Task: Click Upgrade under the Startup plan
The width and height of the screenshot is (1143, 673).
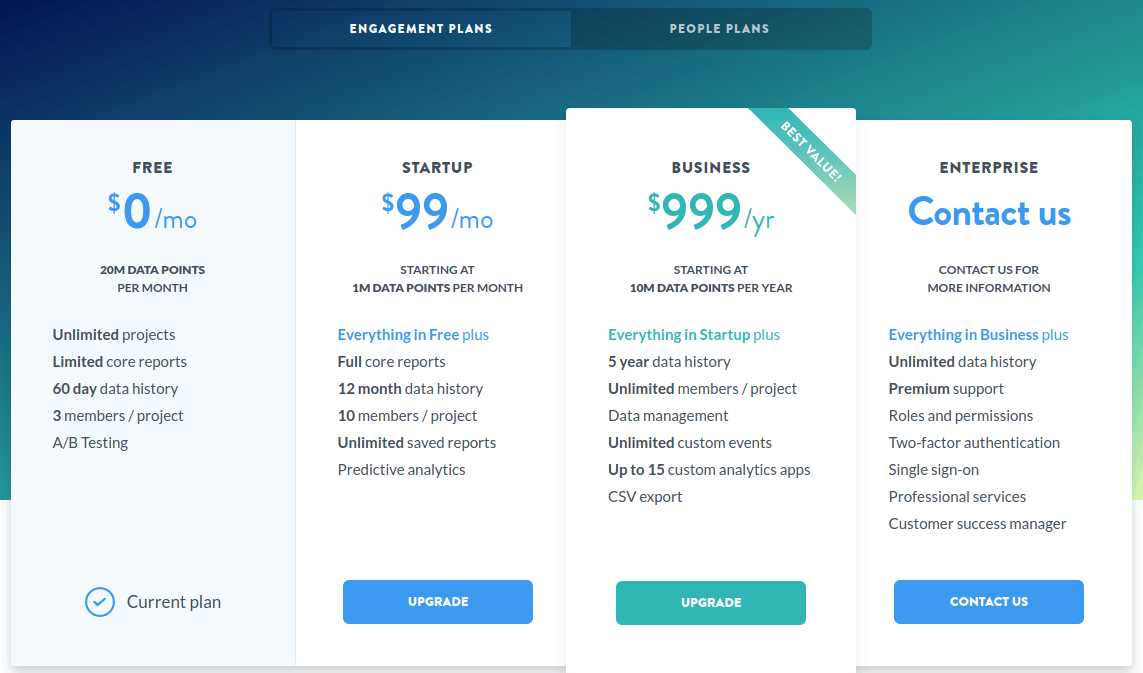Action: [437, 602]
